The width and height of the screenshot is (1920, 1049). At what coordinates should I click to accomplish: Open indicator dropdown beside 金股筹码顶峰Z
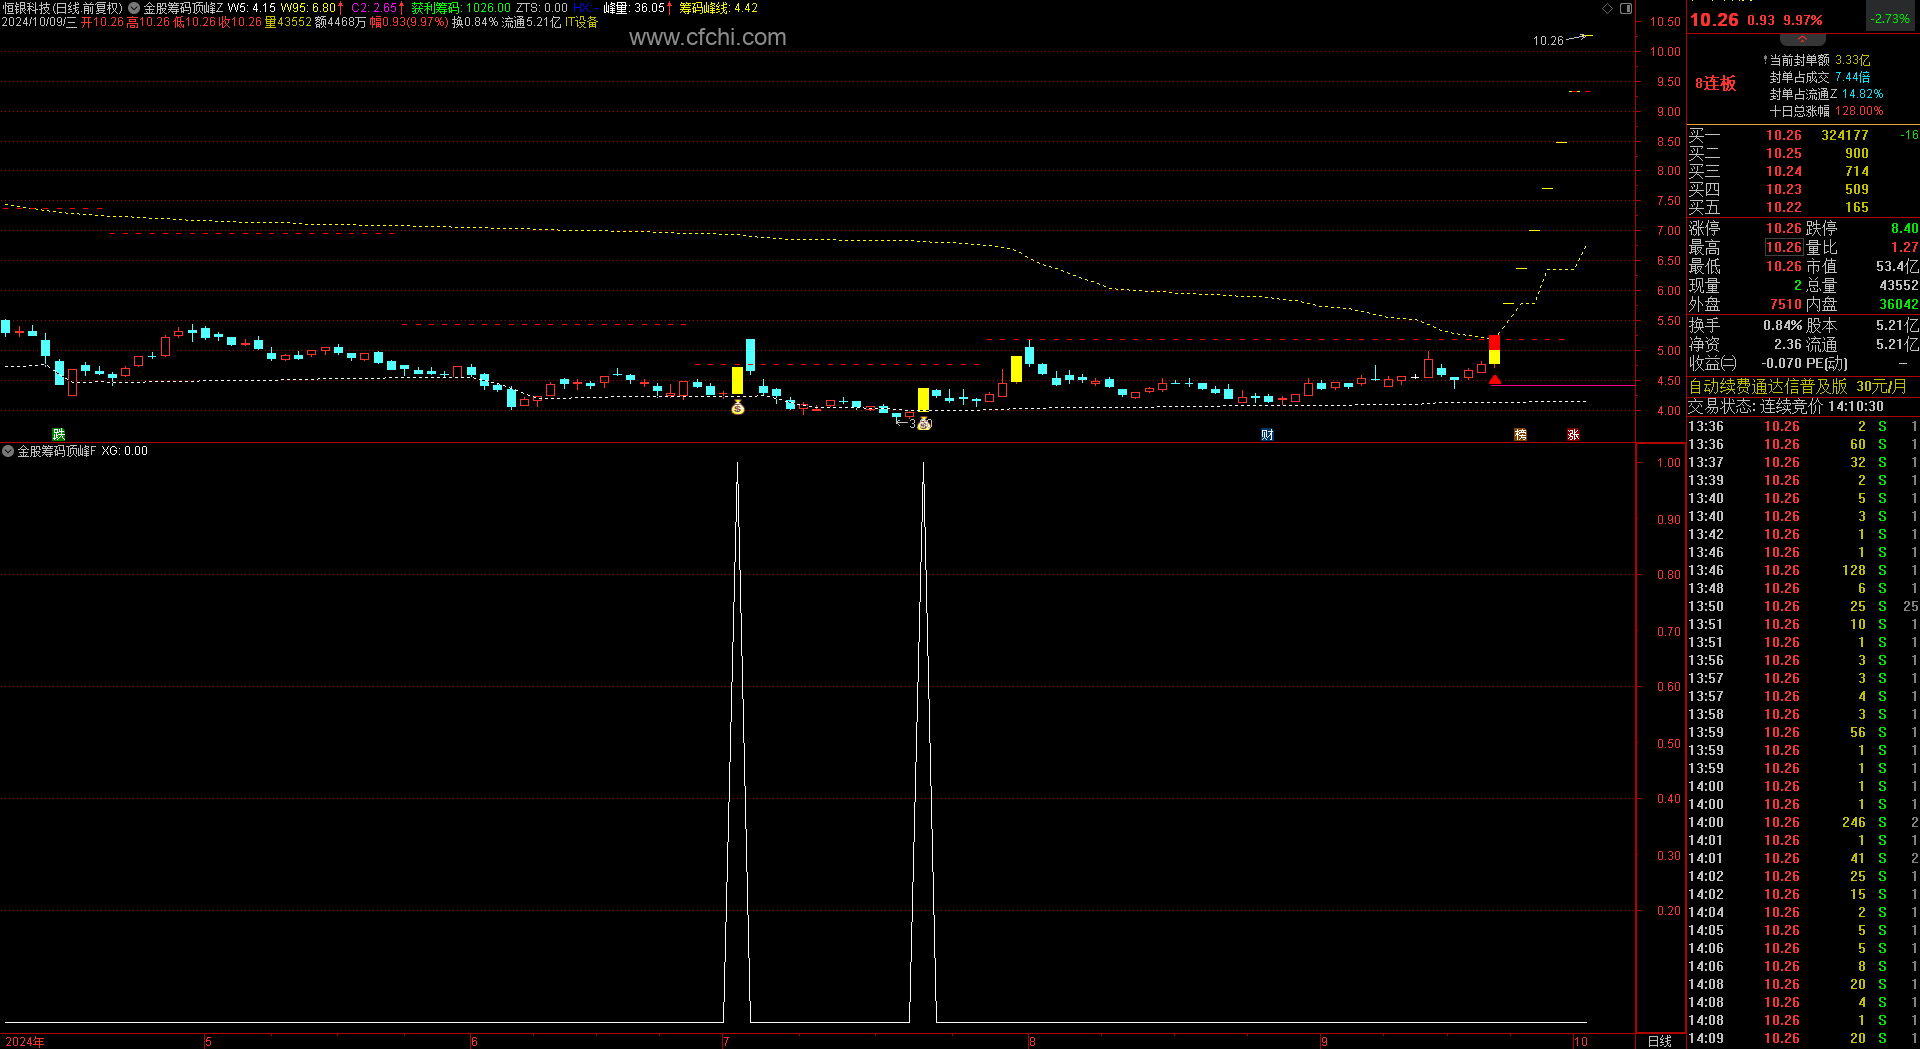tap(134, 8)
